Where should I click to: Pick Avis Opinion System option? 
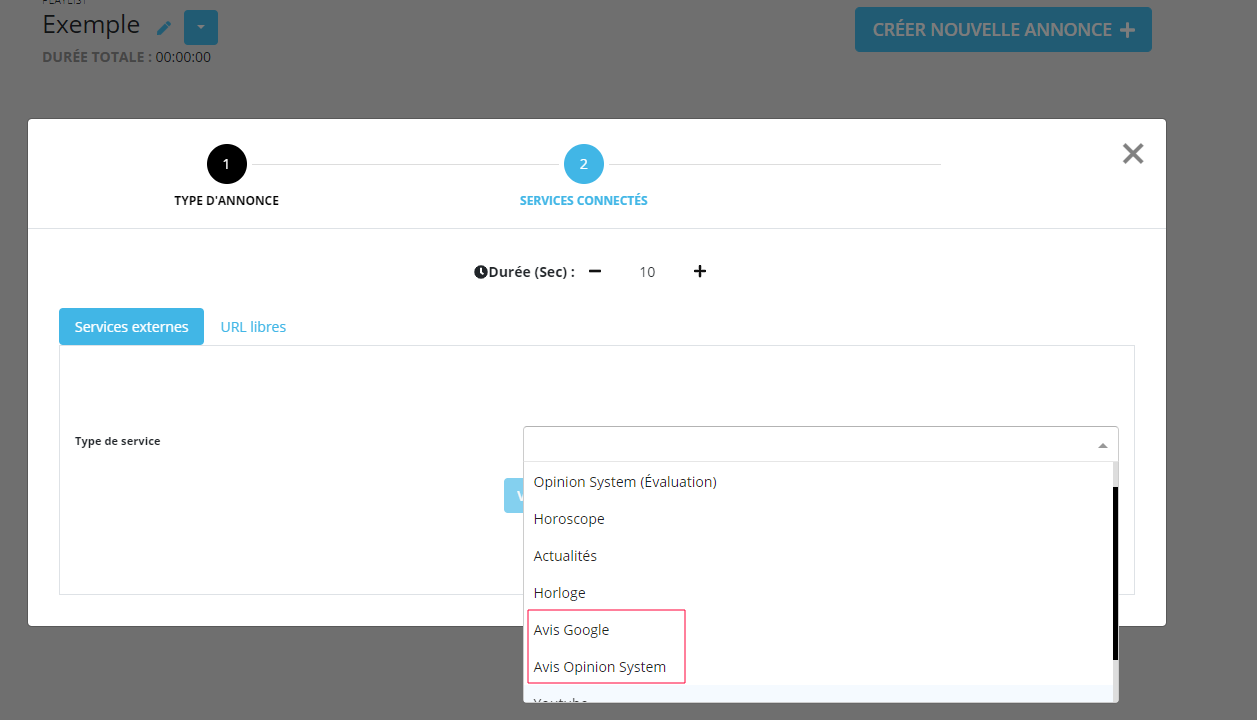coord(817,667)
